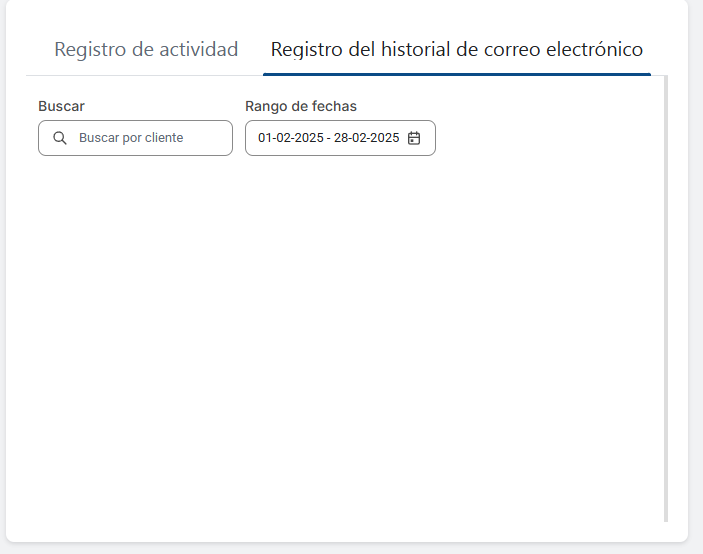The image size is (703, 554).
Task: Select Registro del historial de correo electrónico tab
Action: click(x=456, y=49)
